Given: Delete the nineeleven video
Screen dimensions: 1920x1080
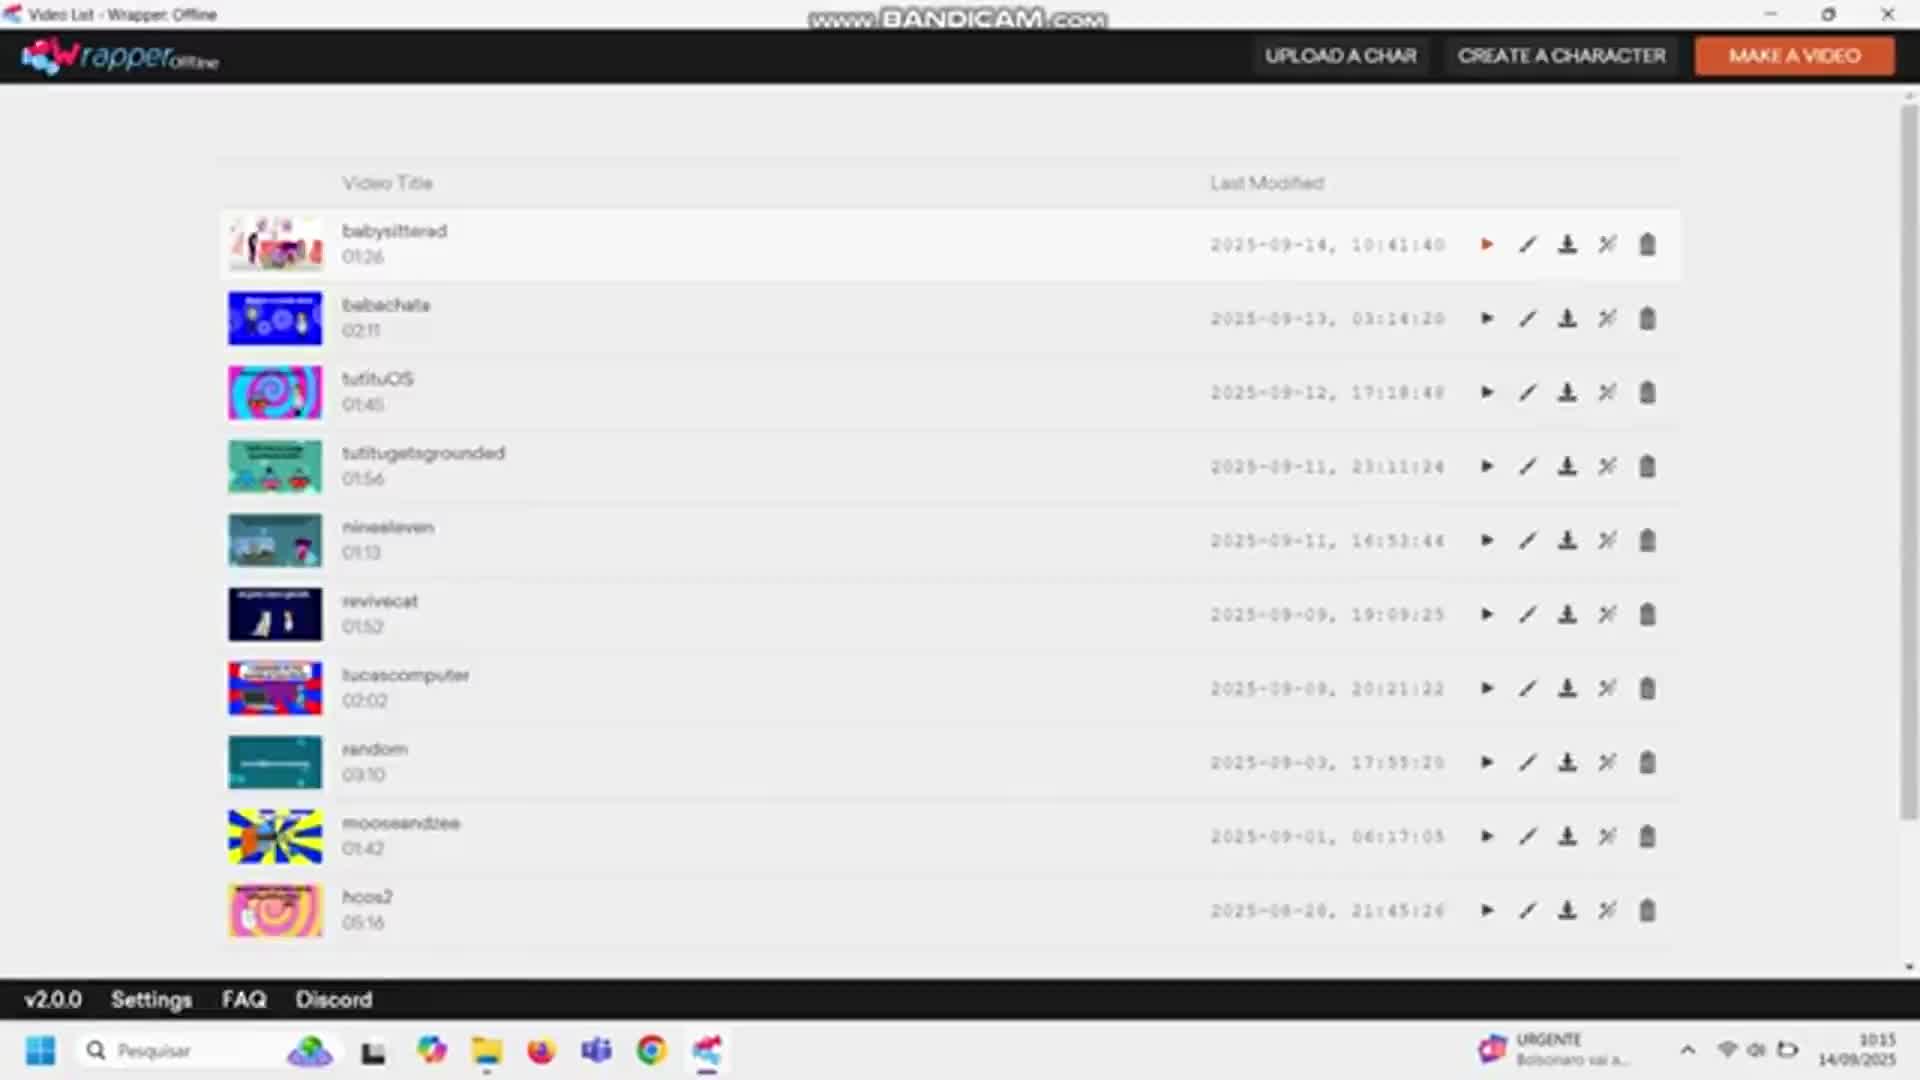Looking at the screenshot, I should point(1647,540).
